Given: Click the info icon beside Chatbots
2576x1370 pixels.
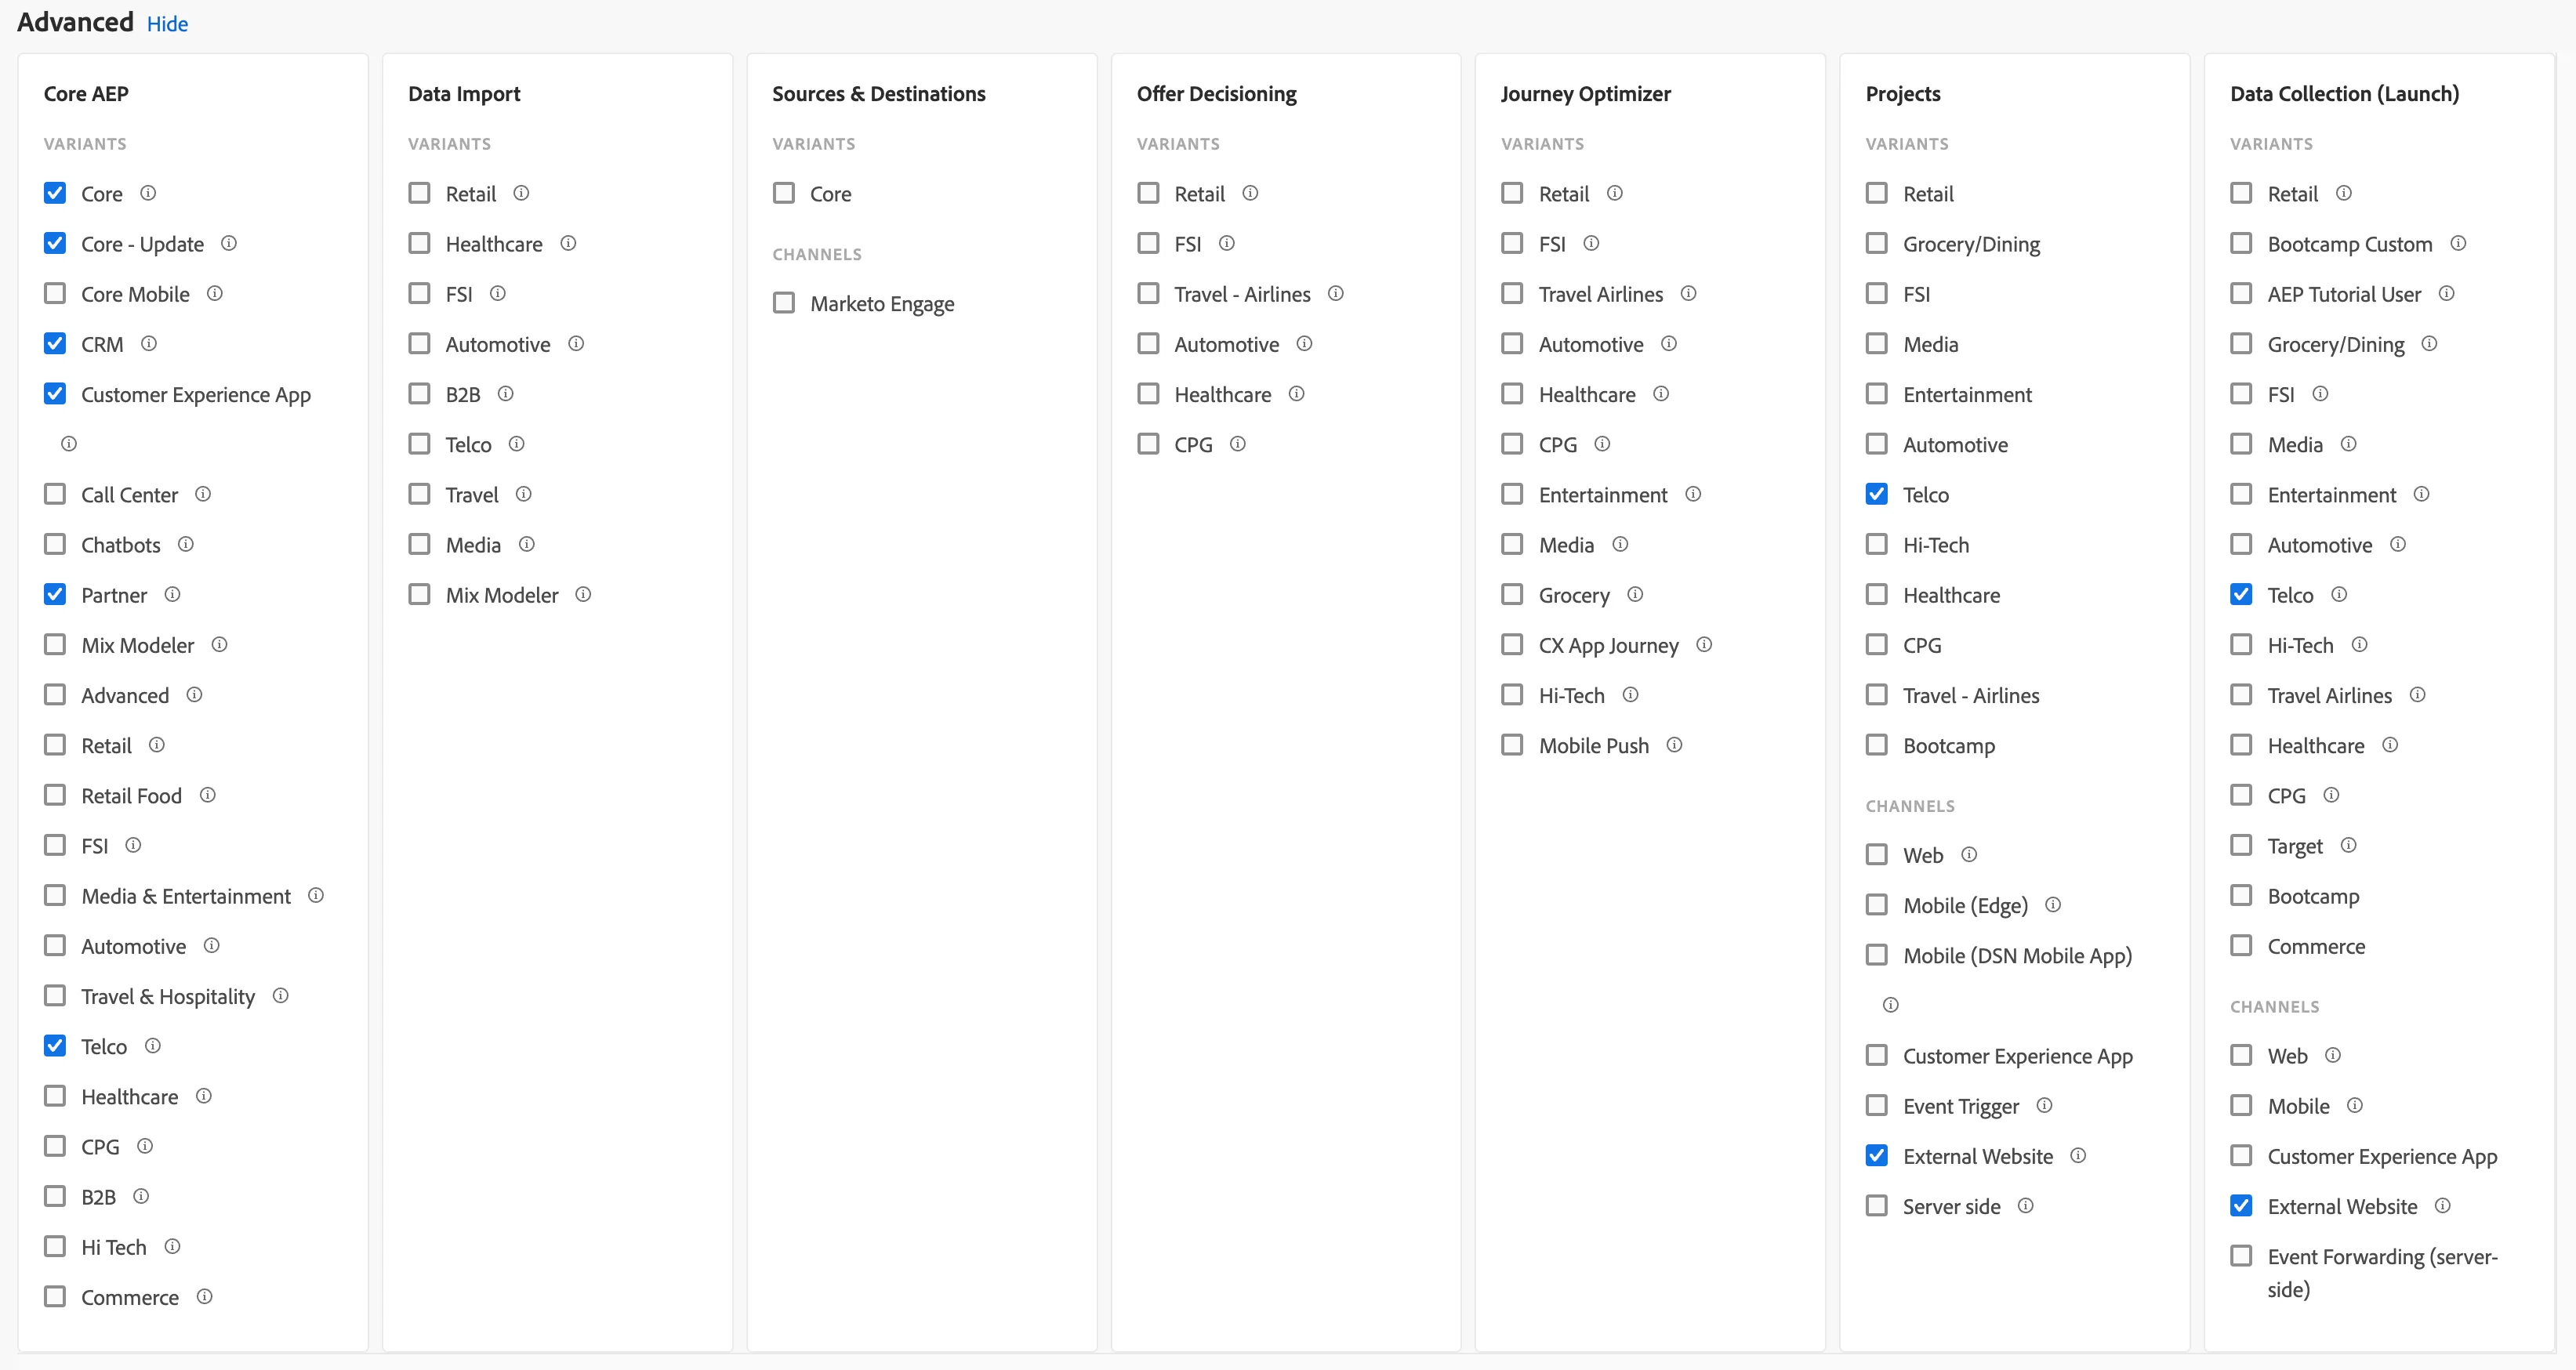Looking at the screenshot, I should (186, 544).
